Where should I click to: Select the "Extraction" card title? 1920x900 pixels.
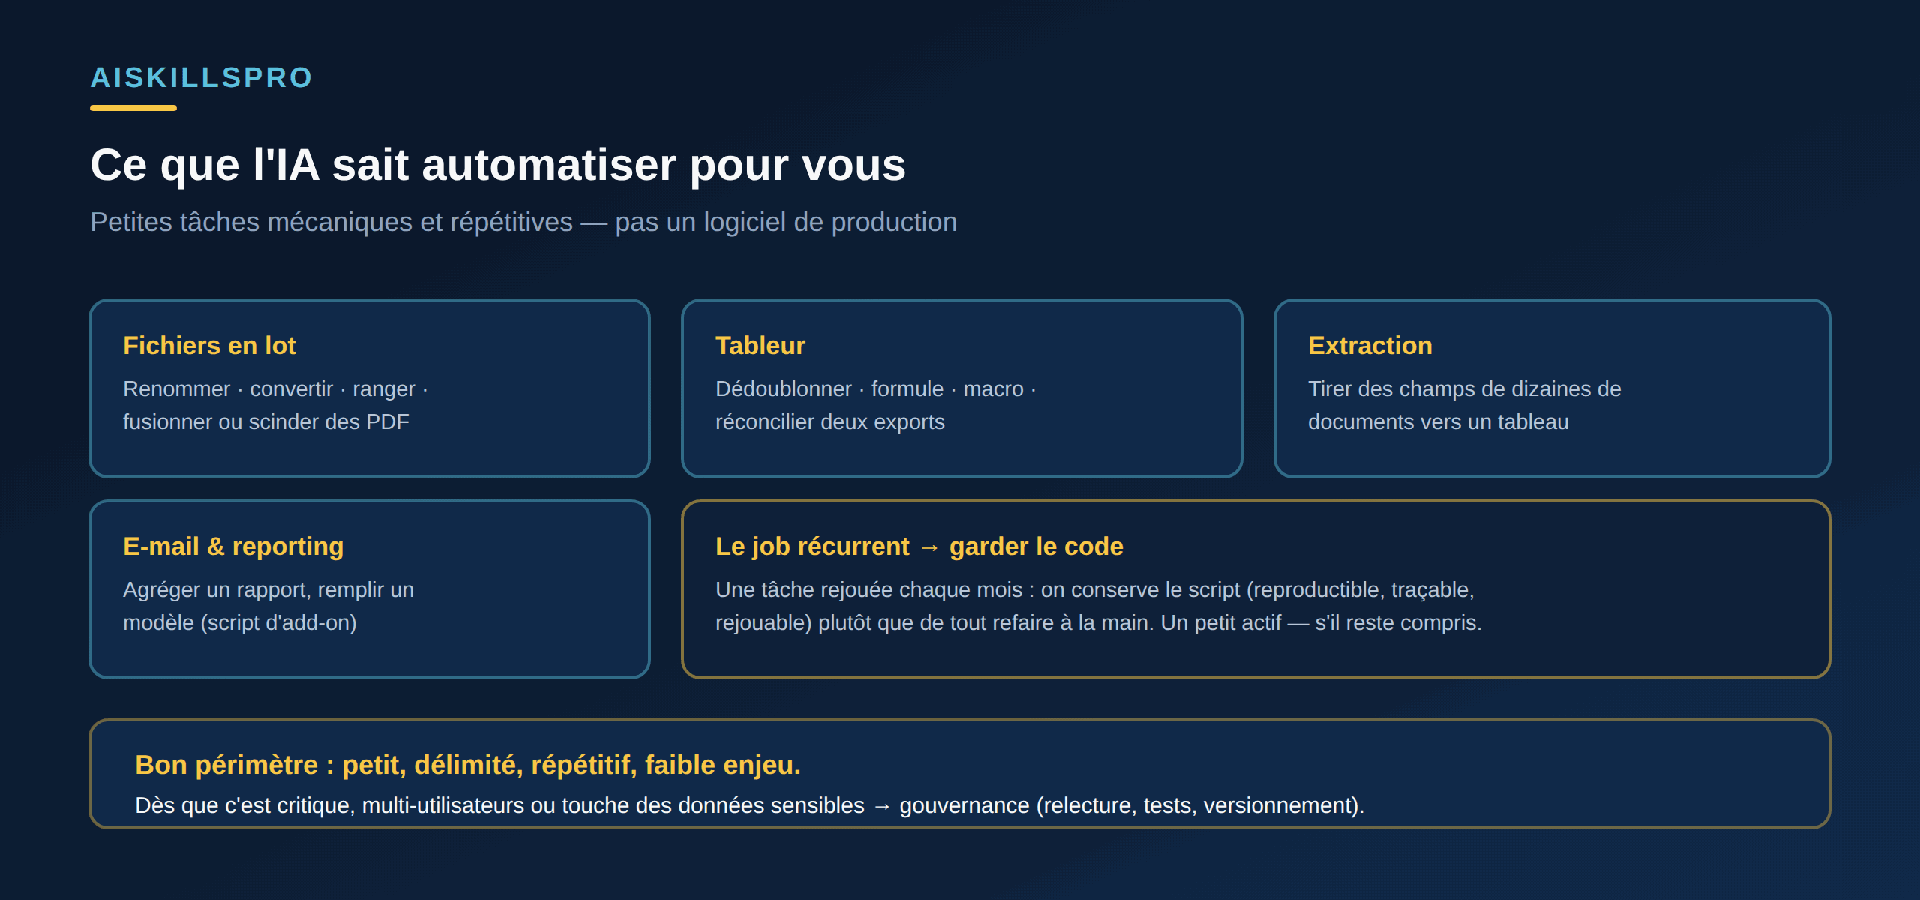[x=1370, y=345]
